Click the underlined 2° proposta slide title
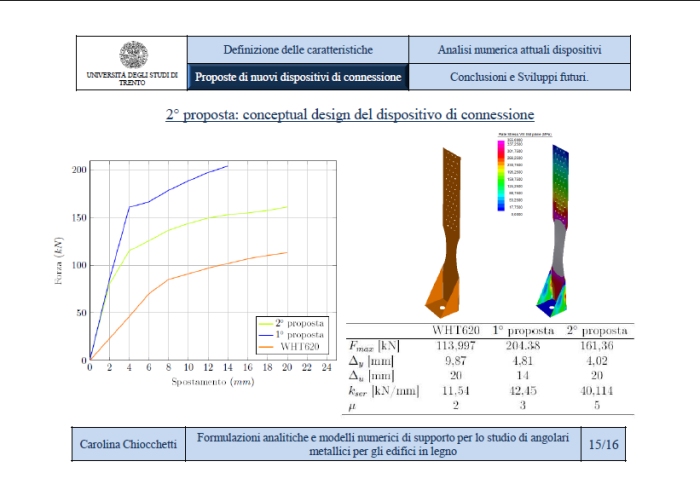This screenshot has height=496, width=700. pos(350,115)
